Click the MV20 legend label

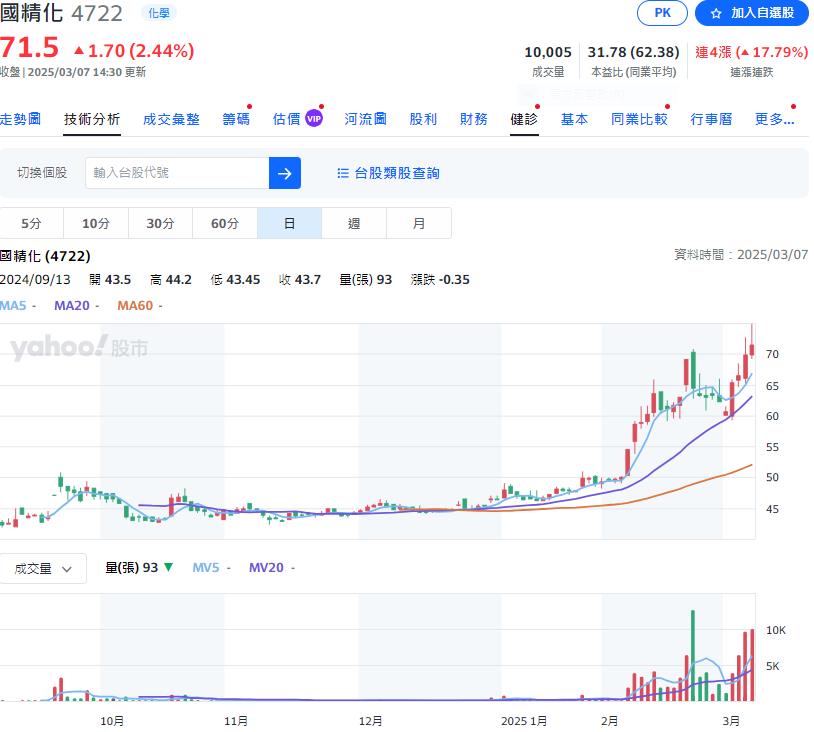(x=266, y=567)
